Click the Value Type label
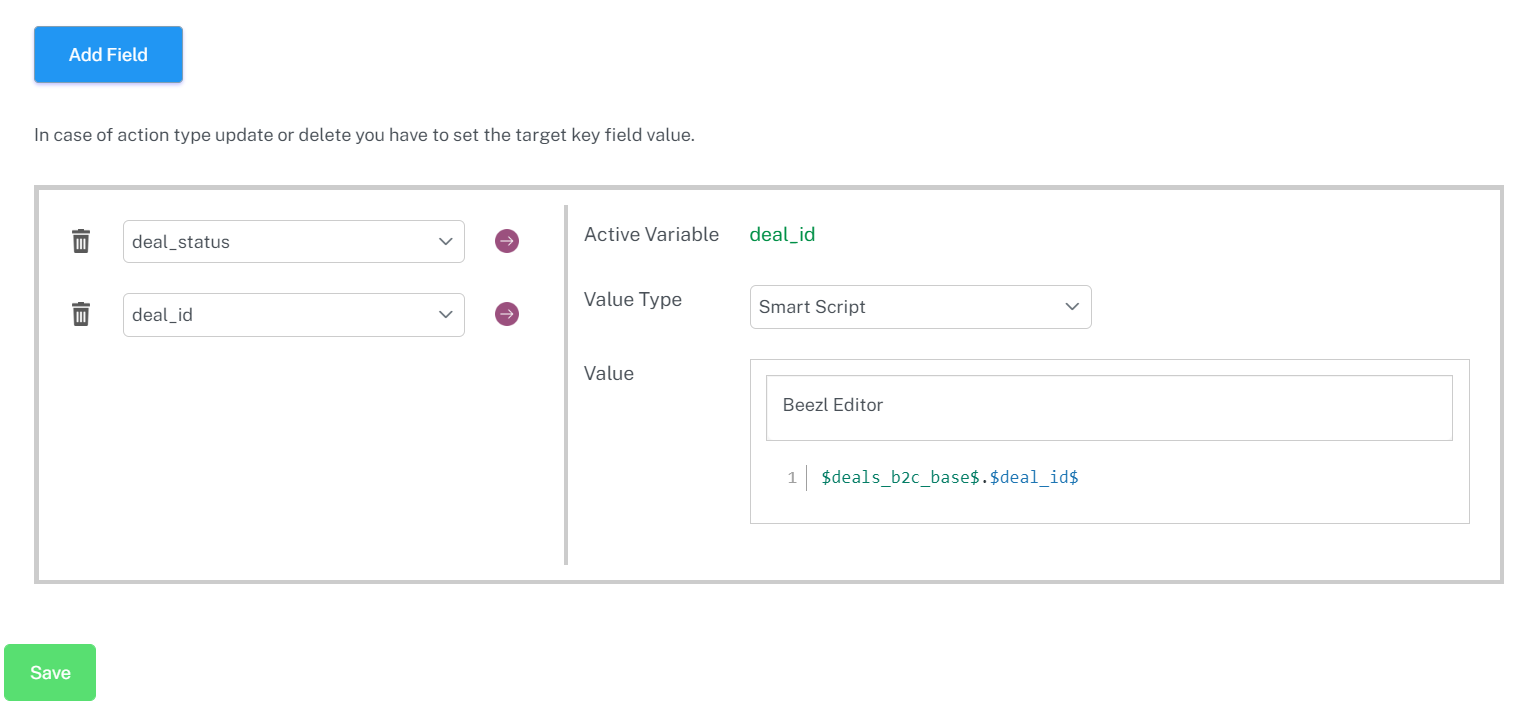Viewport: 1538px width, 722px height. coord(632,299)
